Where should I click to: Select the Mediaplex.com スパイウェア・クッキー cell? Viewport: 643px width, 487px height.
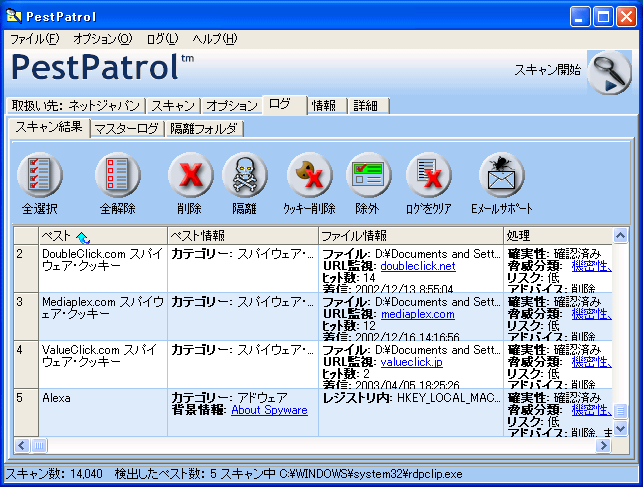103,316
